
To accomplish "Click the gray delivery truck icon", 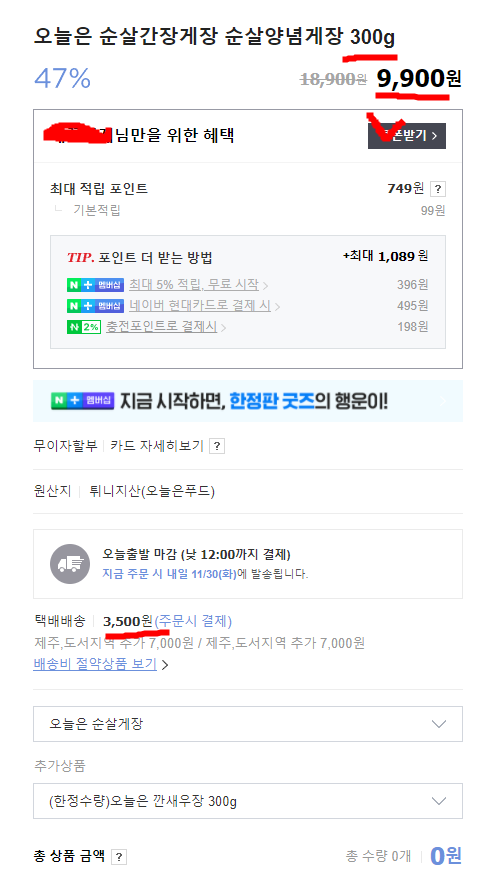I will (70, 564).
